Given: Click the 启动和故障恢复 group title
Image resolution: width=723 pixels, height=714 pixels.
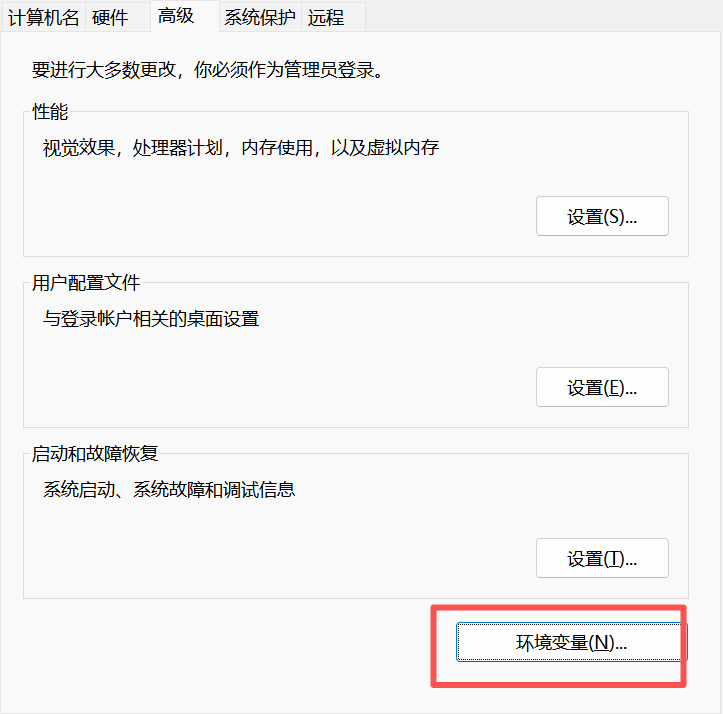Looking at the screenshot, I should click(x=95, y=454).
